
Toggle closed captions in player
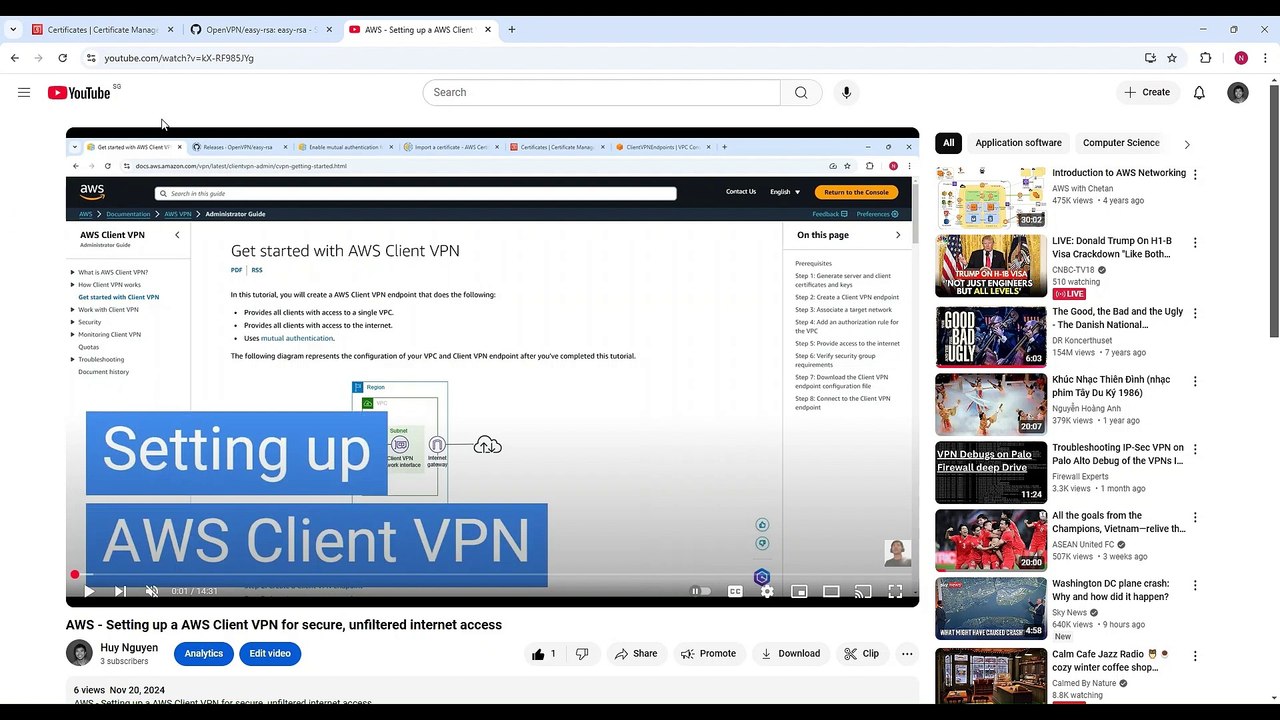click(735, 591)
